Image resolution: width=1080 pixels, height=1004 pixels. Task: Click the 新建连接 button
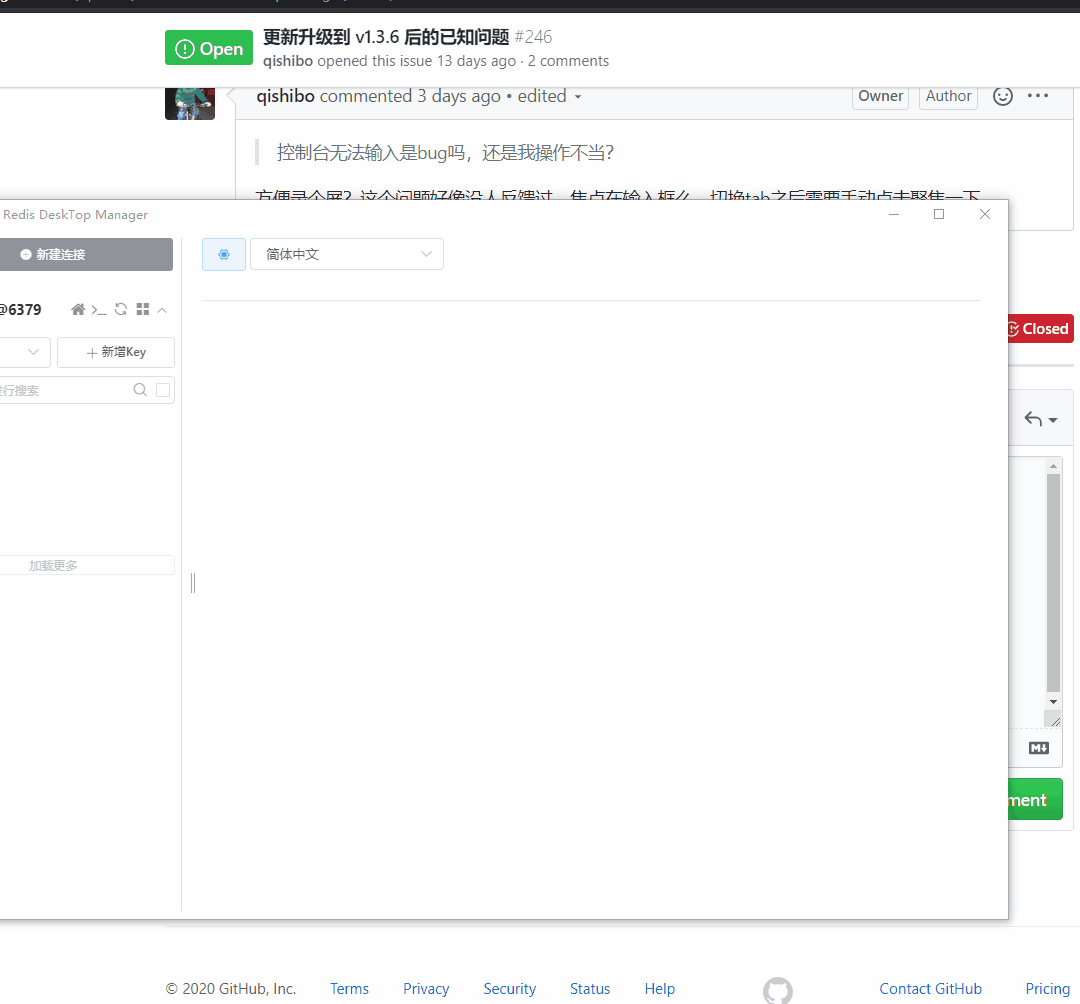(x=85, y=254)
